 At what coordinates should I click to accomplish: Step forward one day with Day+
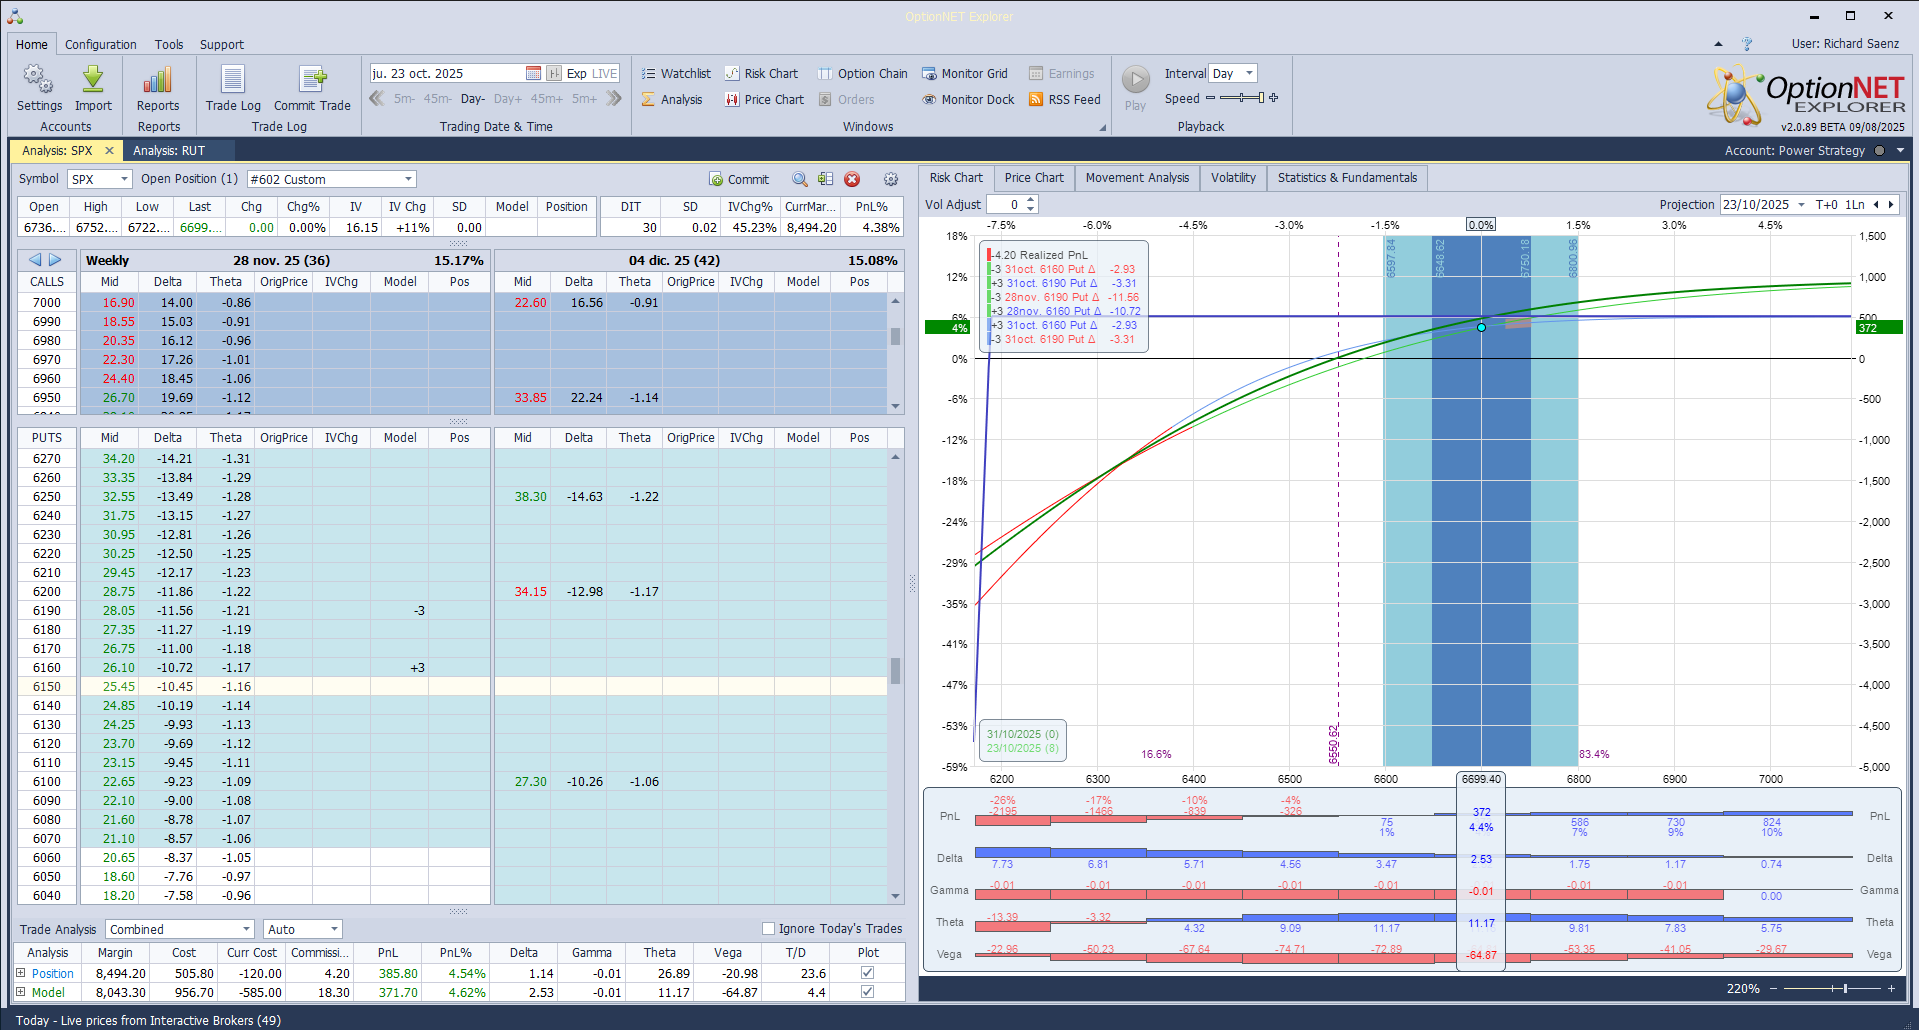tap(508, 99)
